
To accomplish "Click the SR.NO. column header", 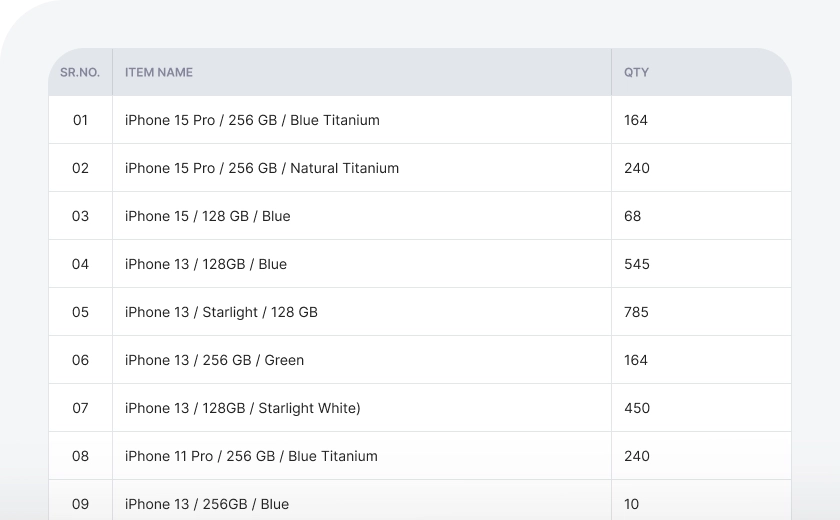I will pos(80,72).
